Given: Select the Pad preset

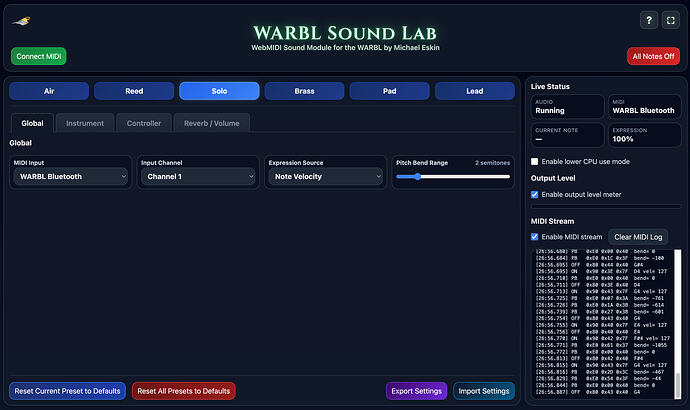Looking at the screenshot, I should point(389,91).
